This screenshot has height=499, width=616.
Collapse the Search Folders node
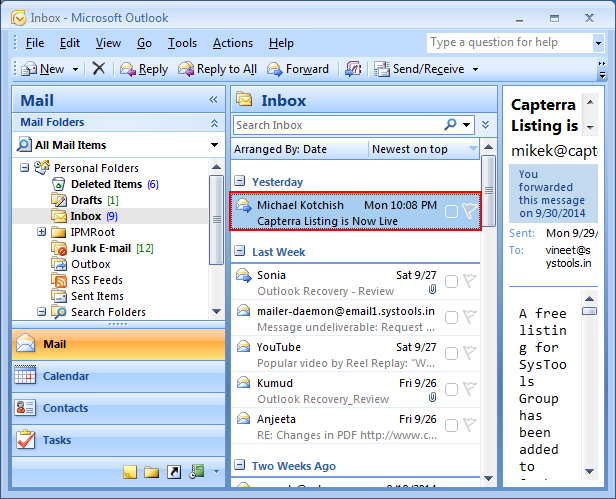(41, 312)
